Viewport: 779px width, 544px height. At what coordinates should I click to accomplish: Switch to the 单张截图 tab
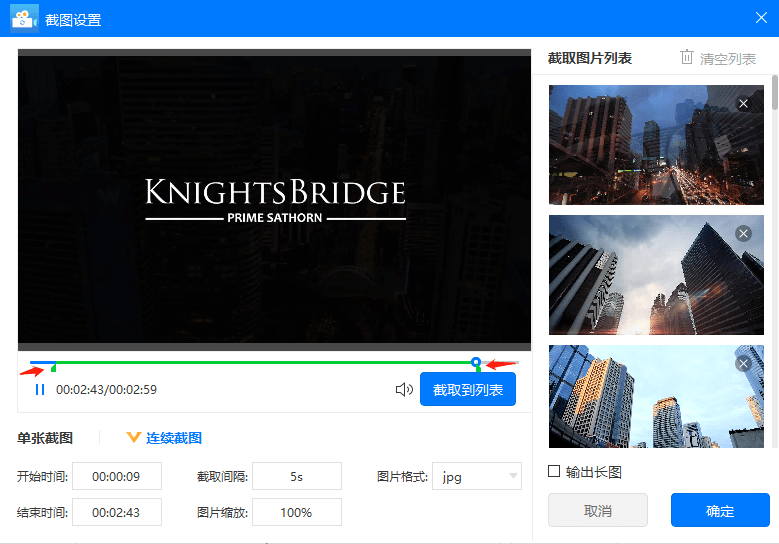pos(45,438)
